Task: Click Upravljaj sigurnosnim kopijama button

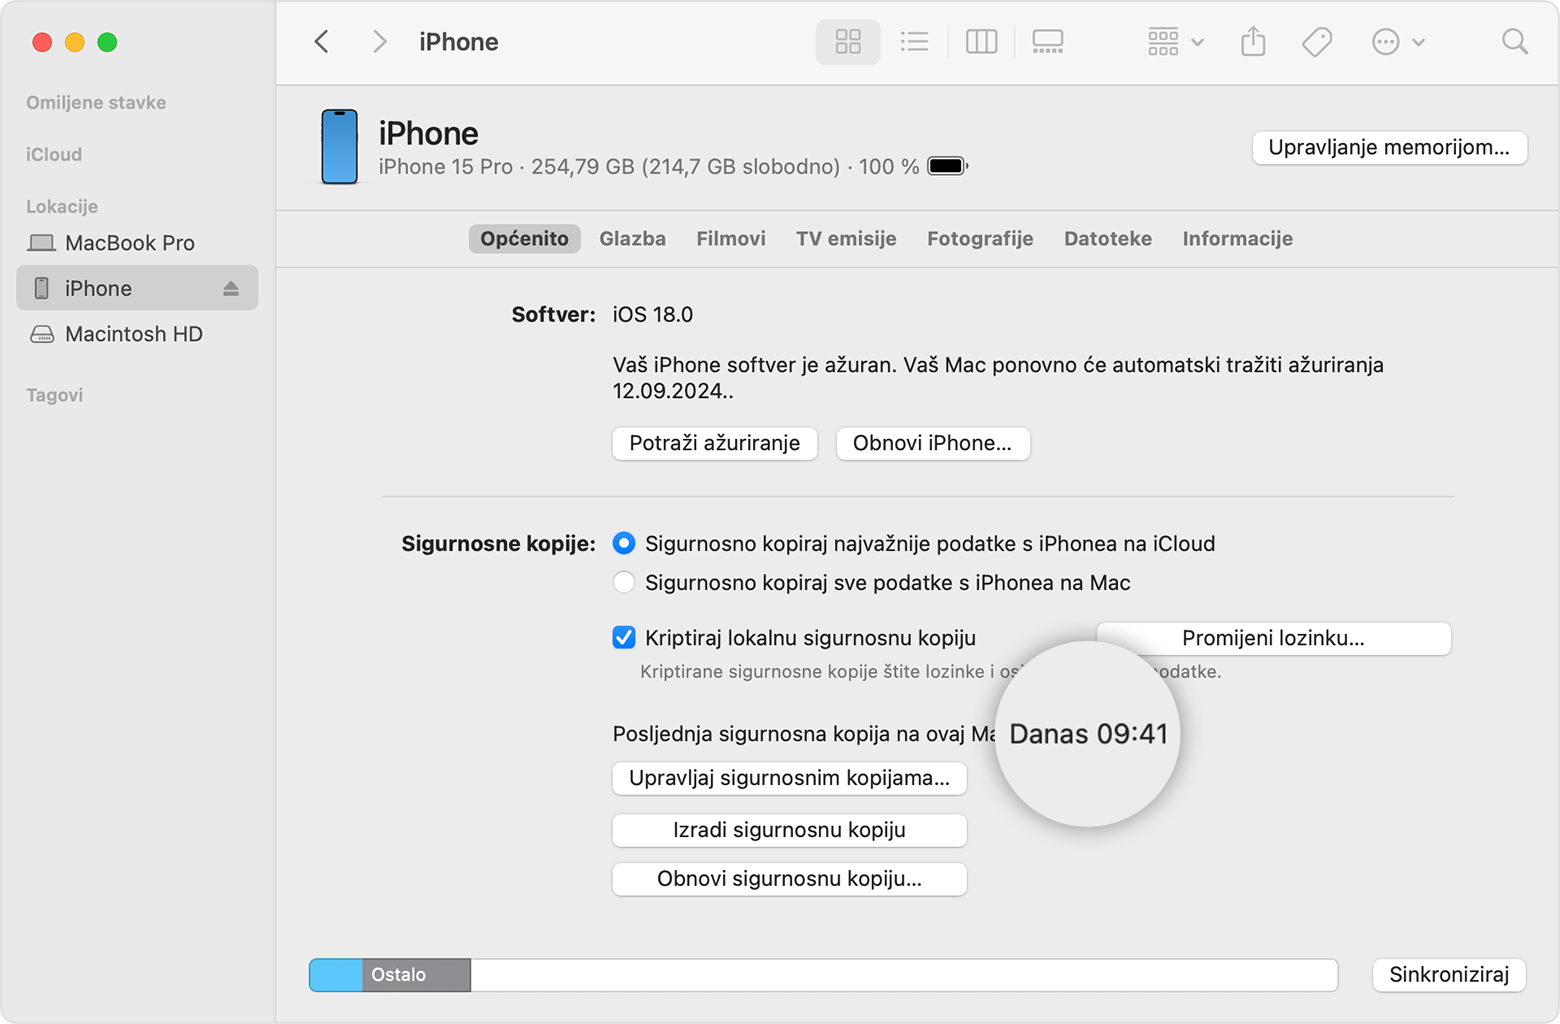Action: click(789, 778)
